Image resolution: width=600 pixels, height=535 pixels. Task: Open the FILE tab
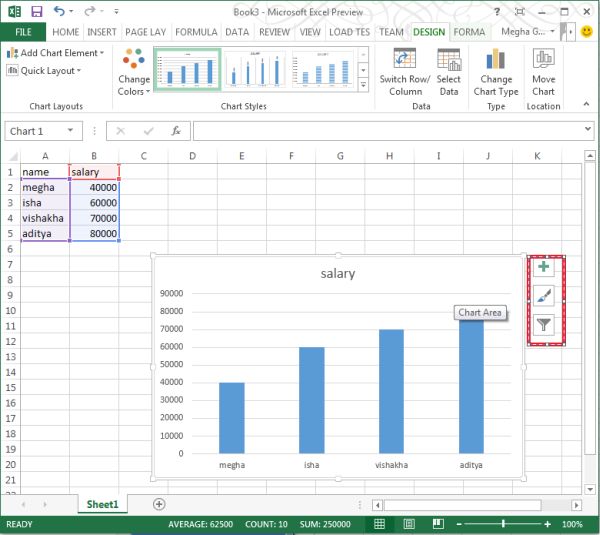tap(22, 32)
